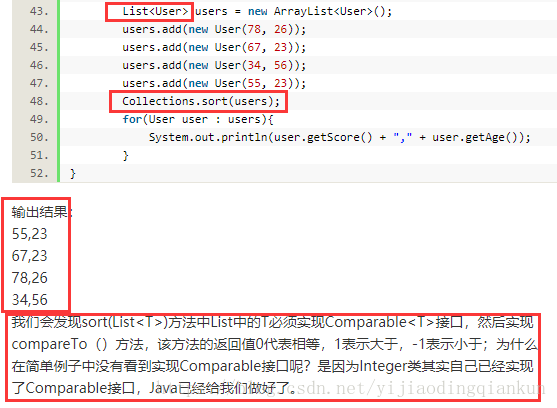Click the List<User> type declaration
Screen dimensions: 557x408
(155, 11)
